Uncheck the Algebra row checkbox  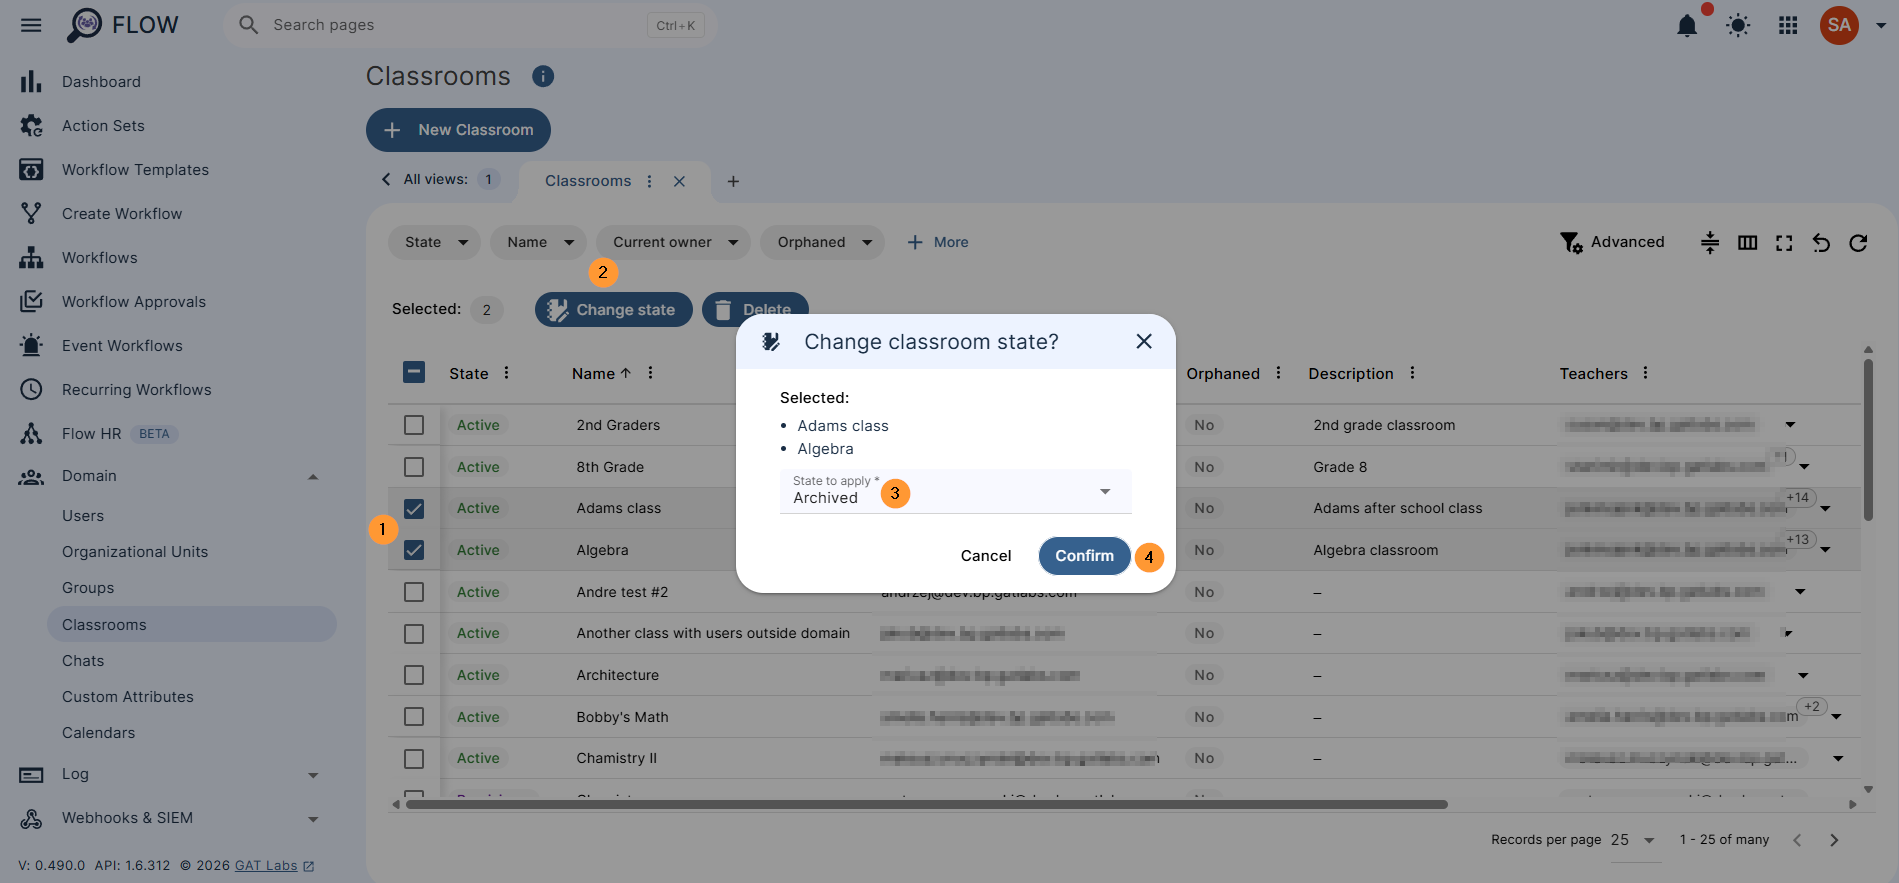[x=414, y=551]
